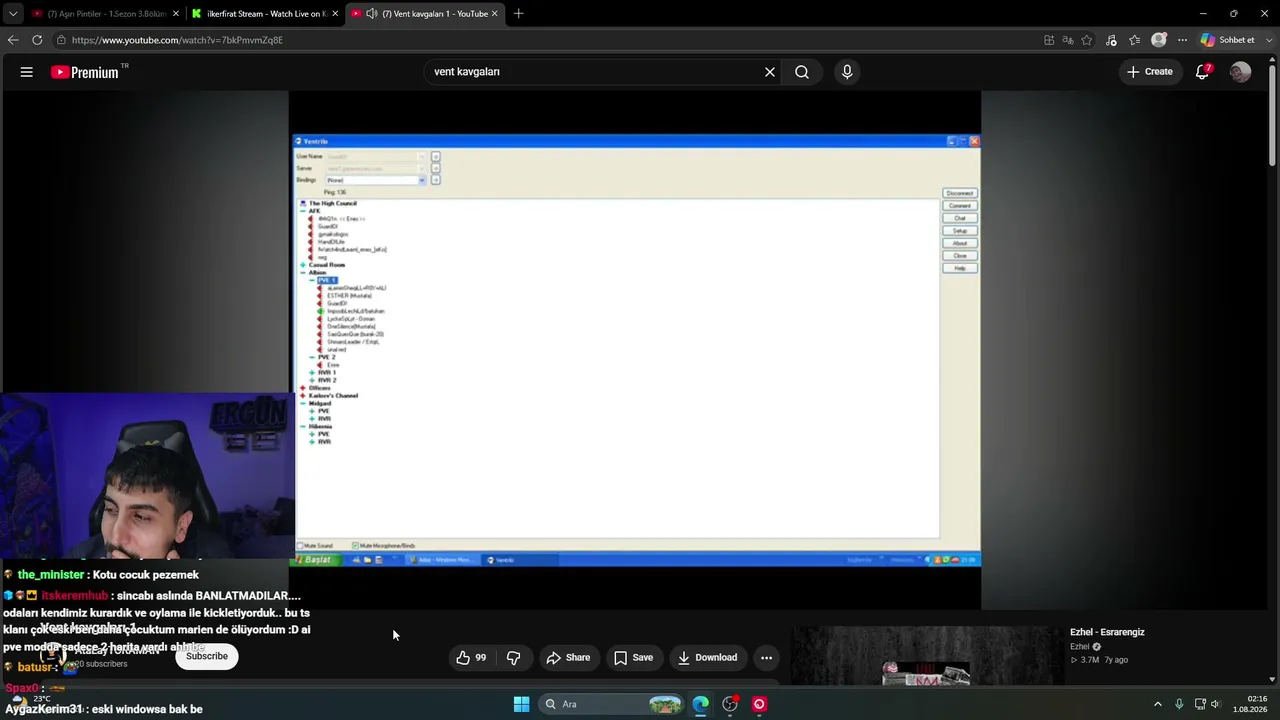Select the PVE 1 channel in Ventrilo
The image size is (1280, 720).
point(327,280)
